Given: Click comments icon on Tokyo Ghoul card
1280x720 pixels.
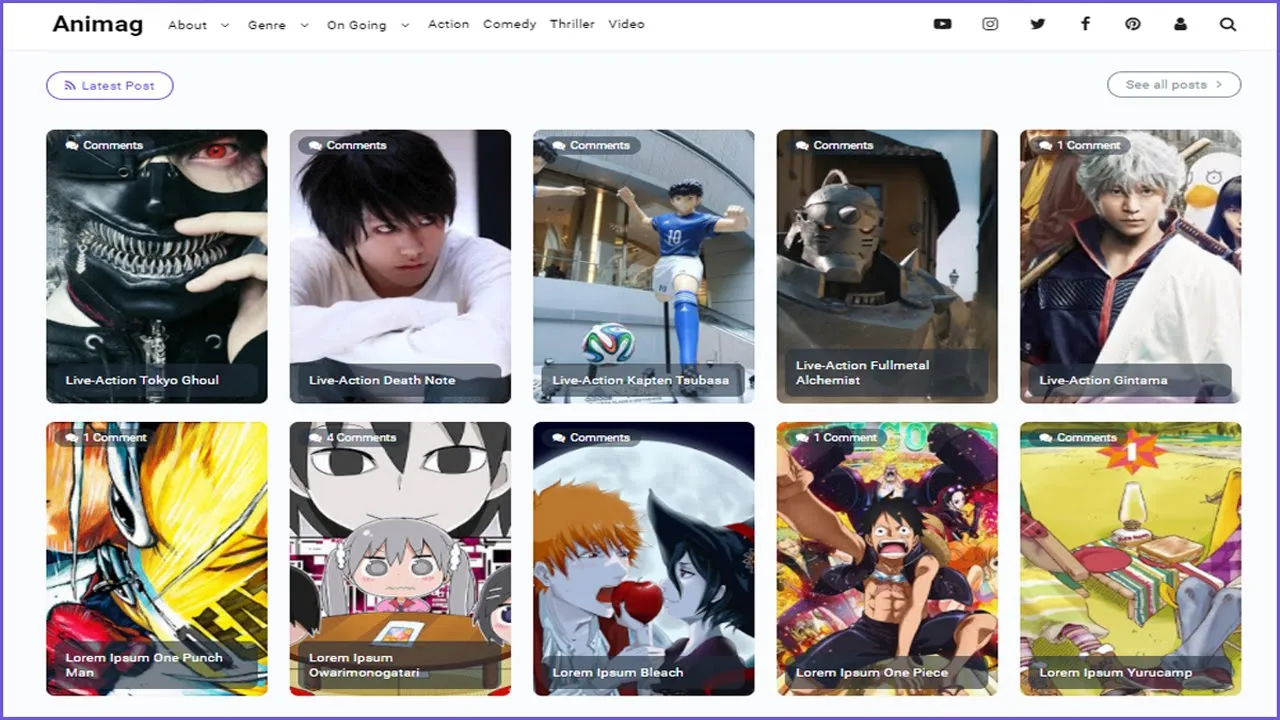Looking at the screenshot, I should (x=72, y=145).
